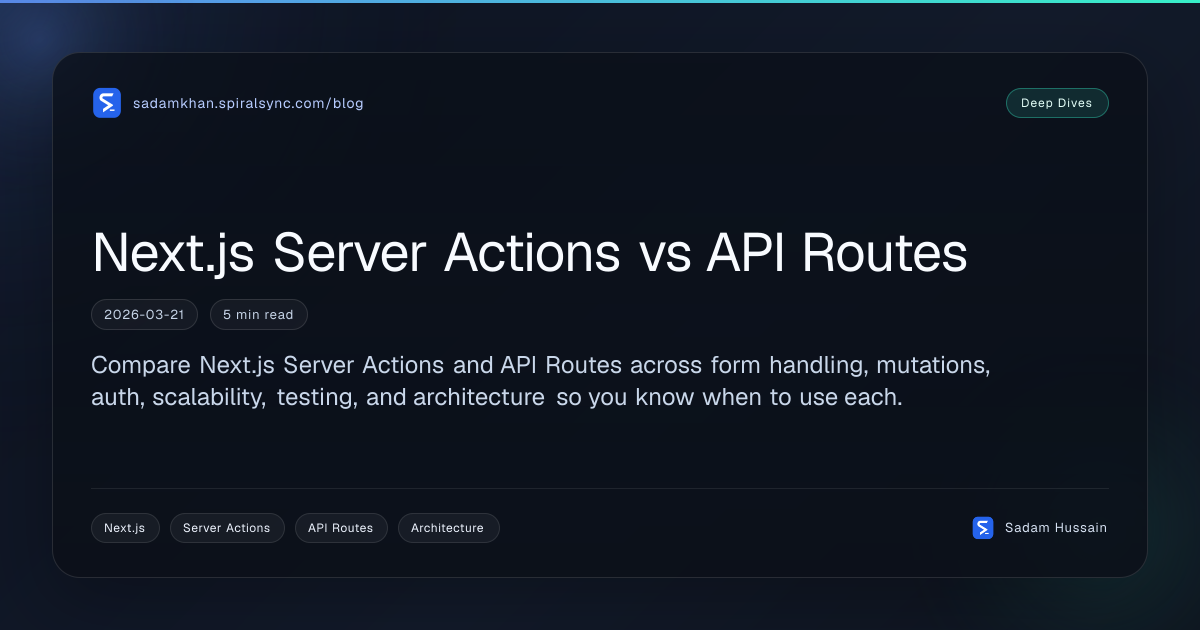Click the author logo beside Sadam Hussain
The height and width of the screenshot is (630, 1200).
(x=983, y=528)
